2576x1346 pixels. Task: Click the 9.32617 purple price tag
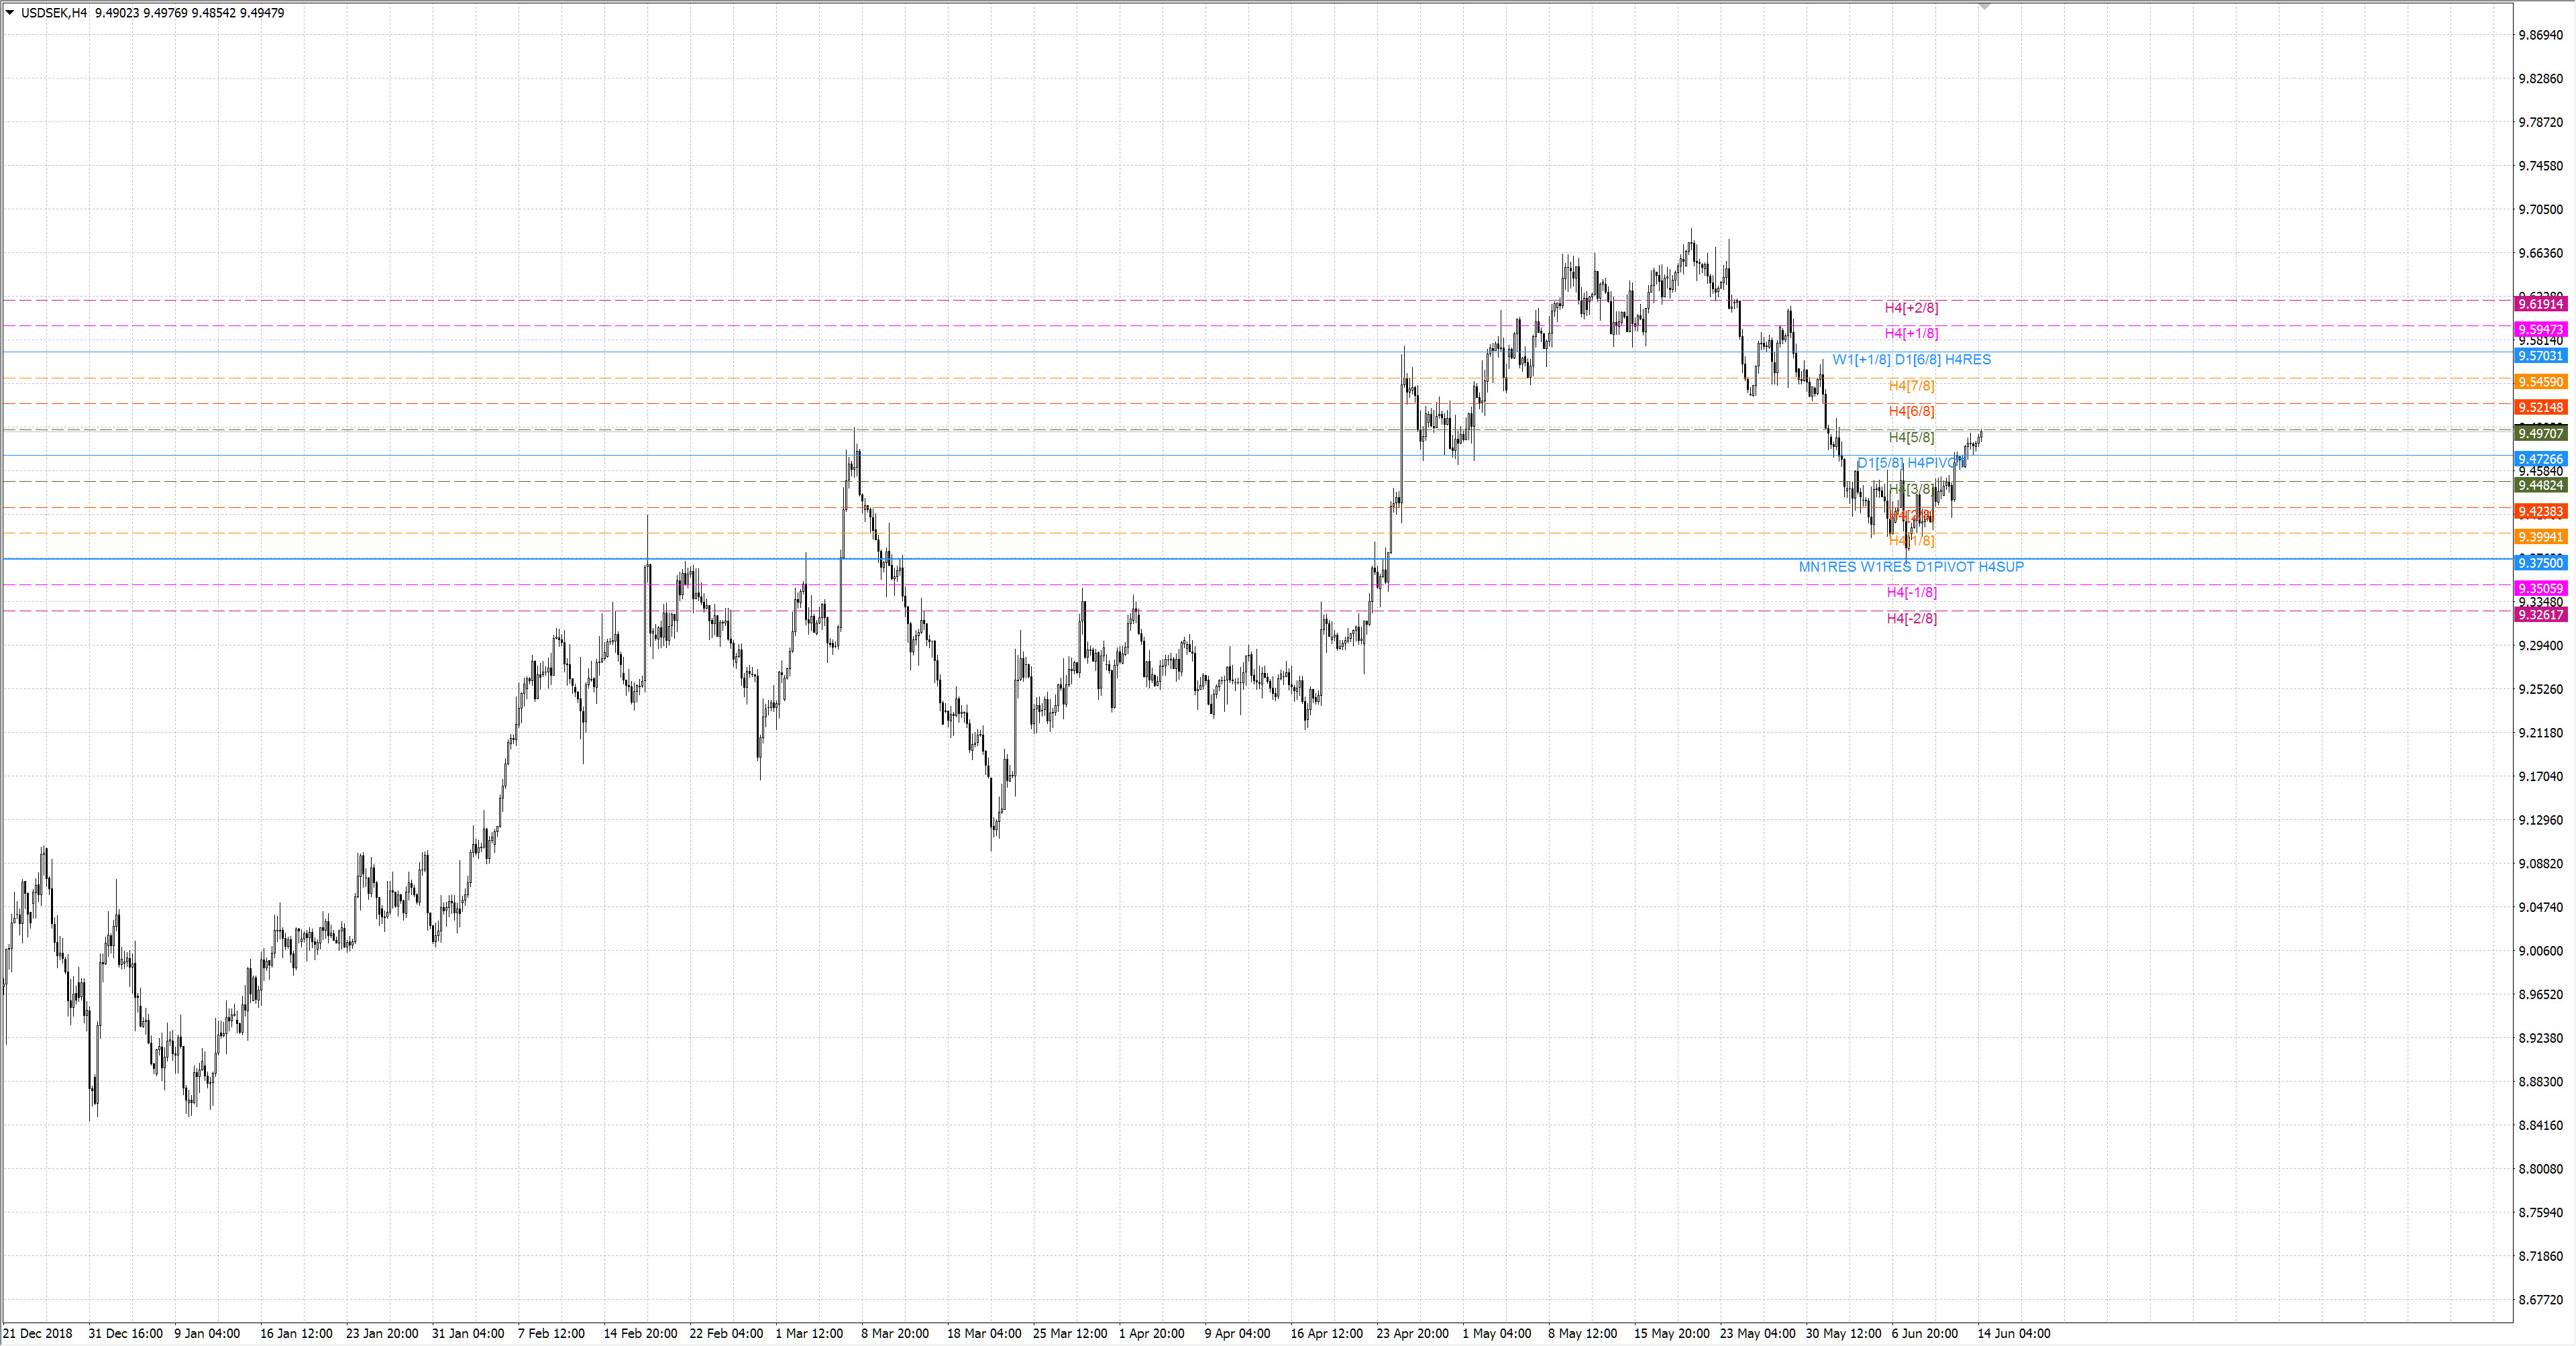[x=2541, y=615]
